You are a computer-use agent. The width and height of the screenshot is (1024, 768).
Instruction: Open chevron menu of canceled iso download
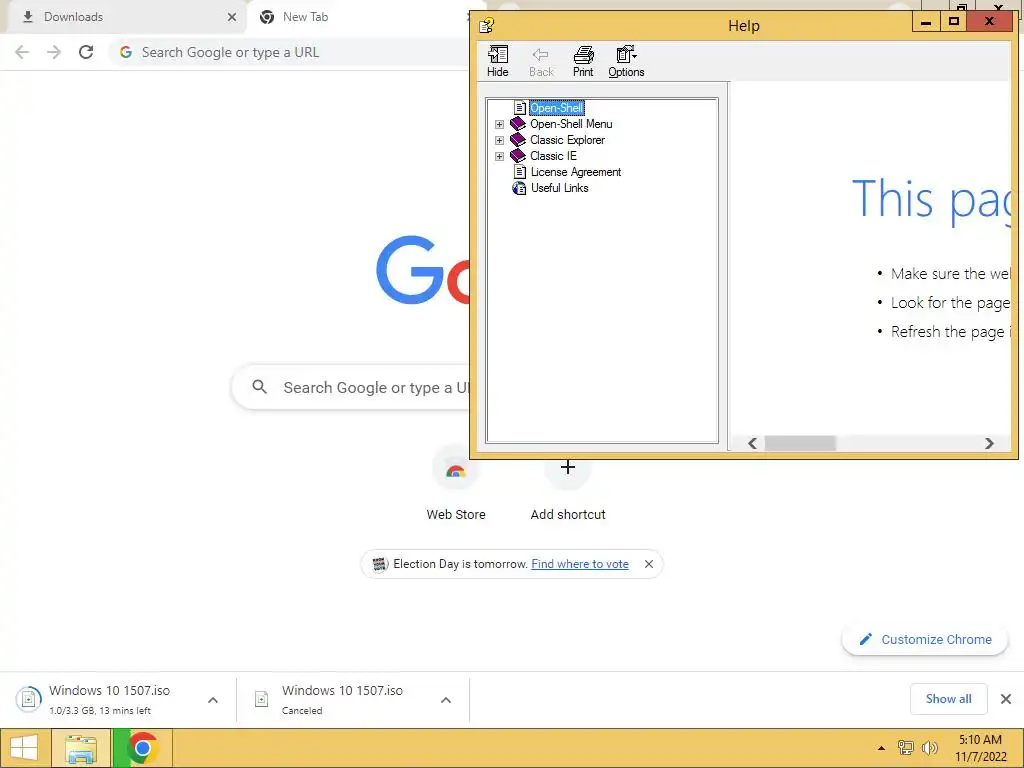pyautogui.click(x=446, y=699)
